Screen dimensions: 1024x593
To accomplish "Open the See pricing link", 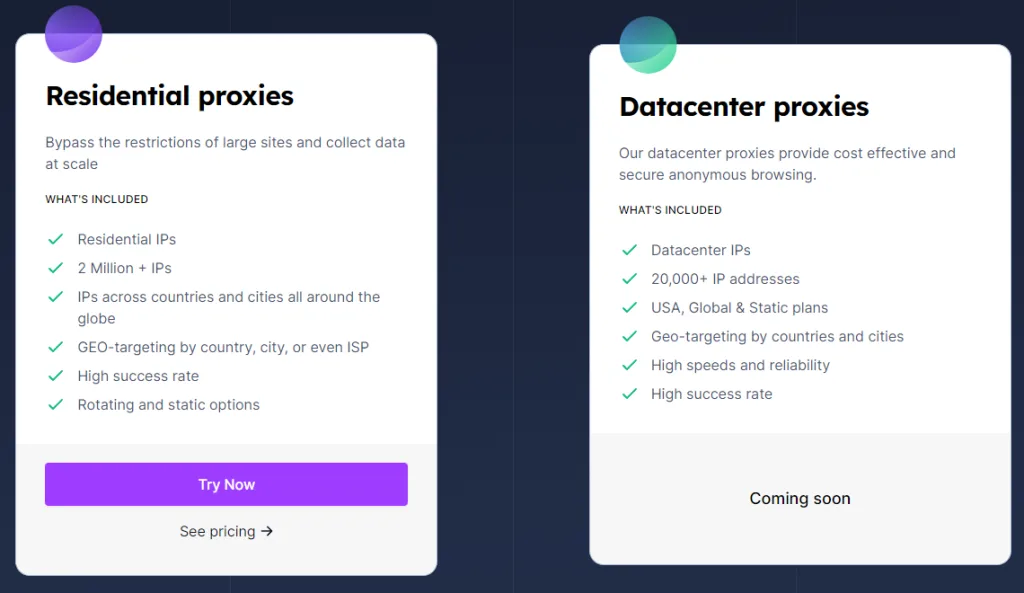I will click(x=226, y=532).
